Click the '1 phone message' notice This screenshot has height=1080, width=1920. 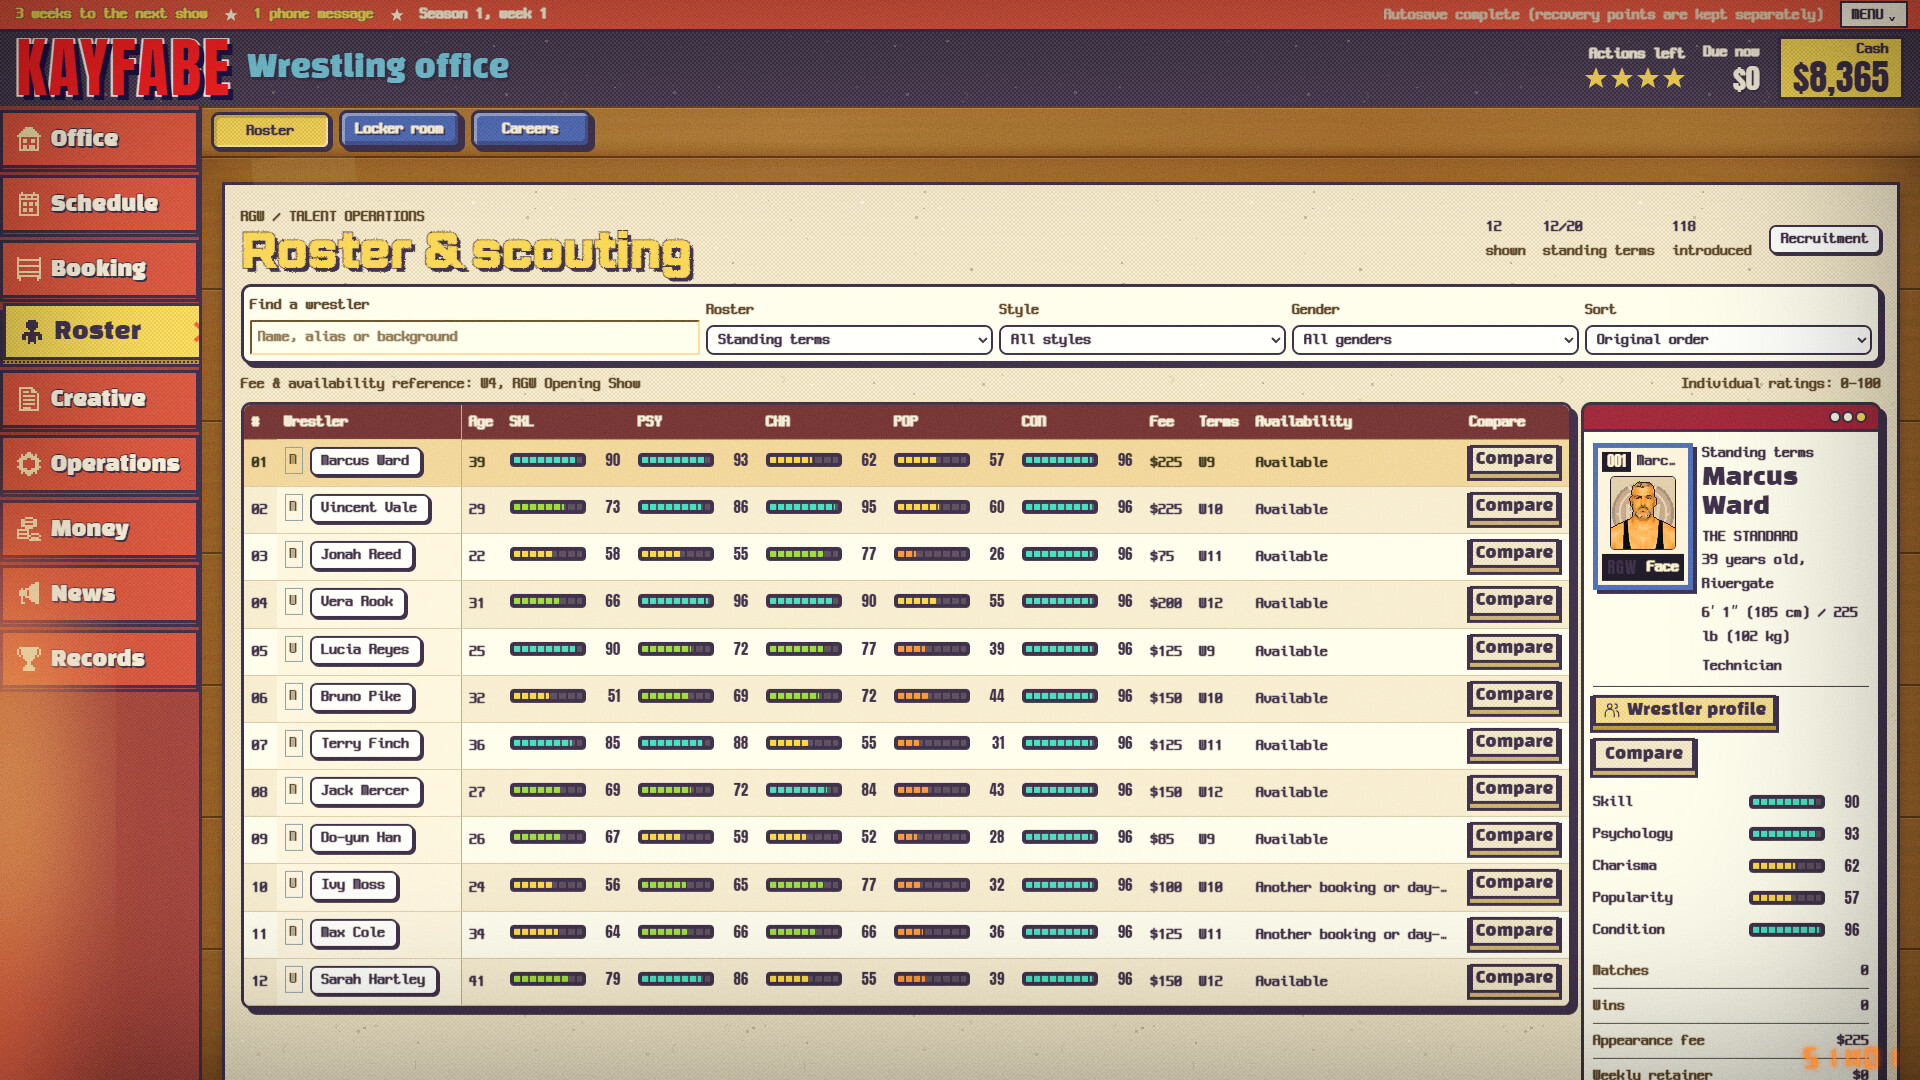(313, 14)
